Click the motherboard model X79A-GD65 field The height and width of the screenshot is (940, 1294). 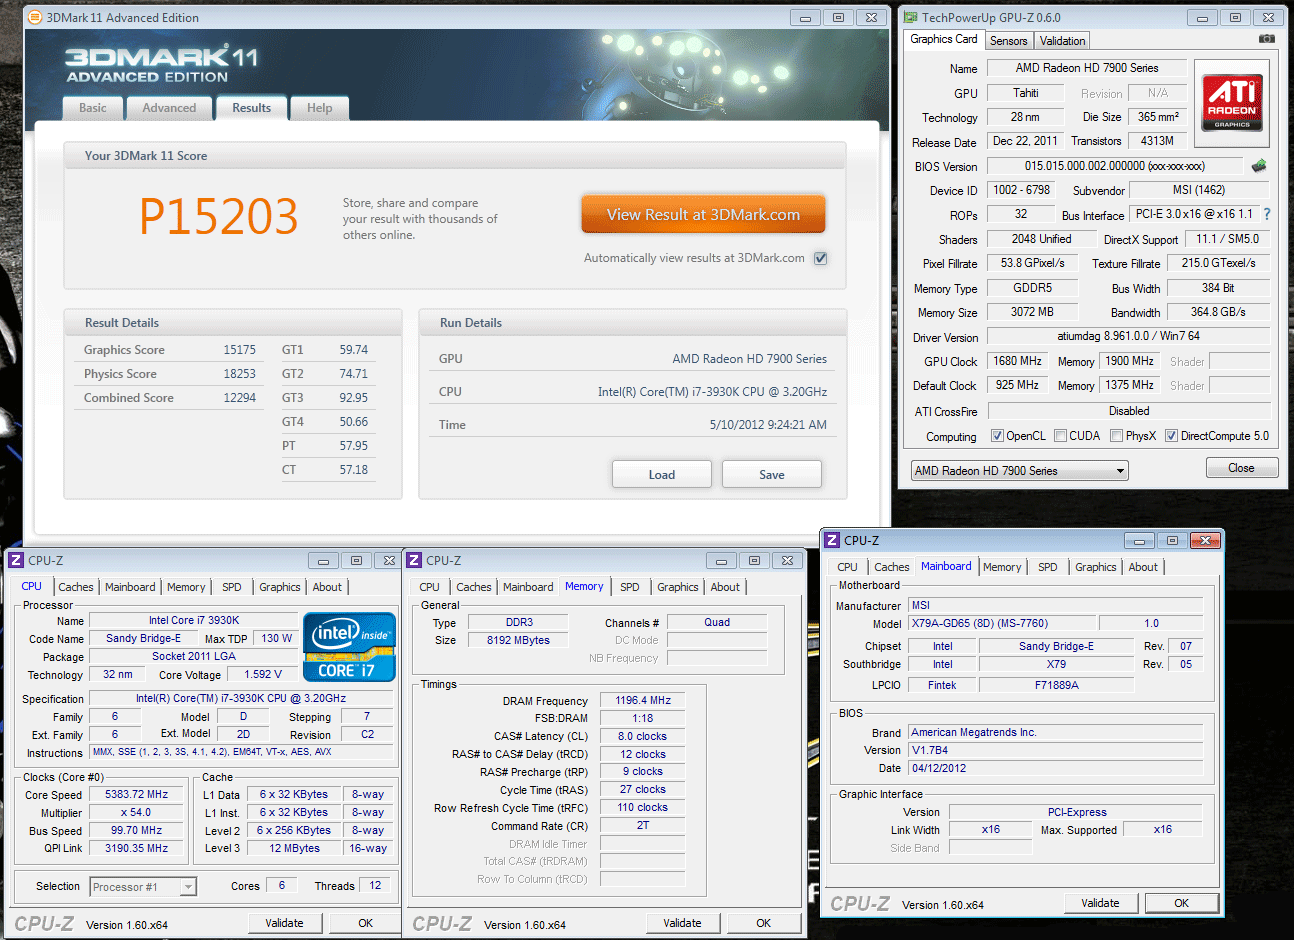pyautogui.click(x=1002, y=623)
